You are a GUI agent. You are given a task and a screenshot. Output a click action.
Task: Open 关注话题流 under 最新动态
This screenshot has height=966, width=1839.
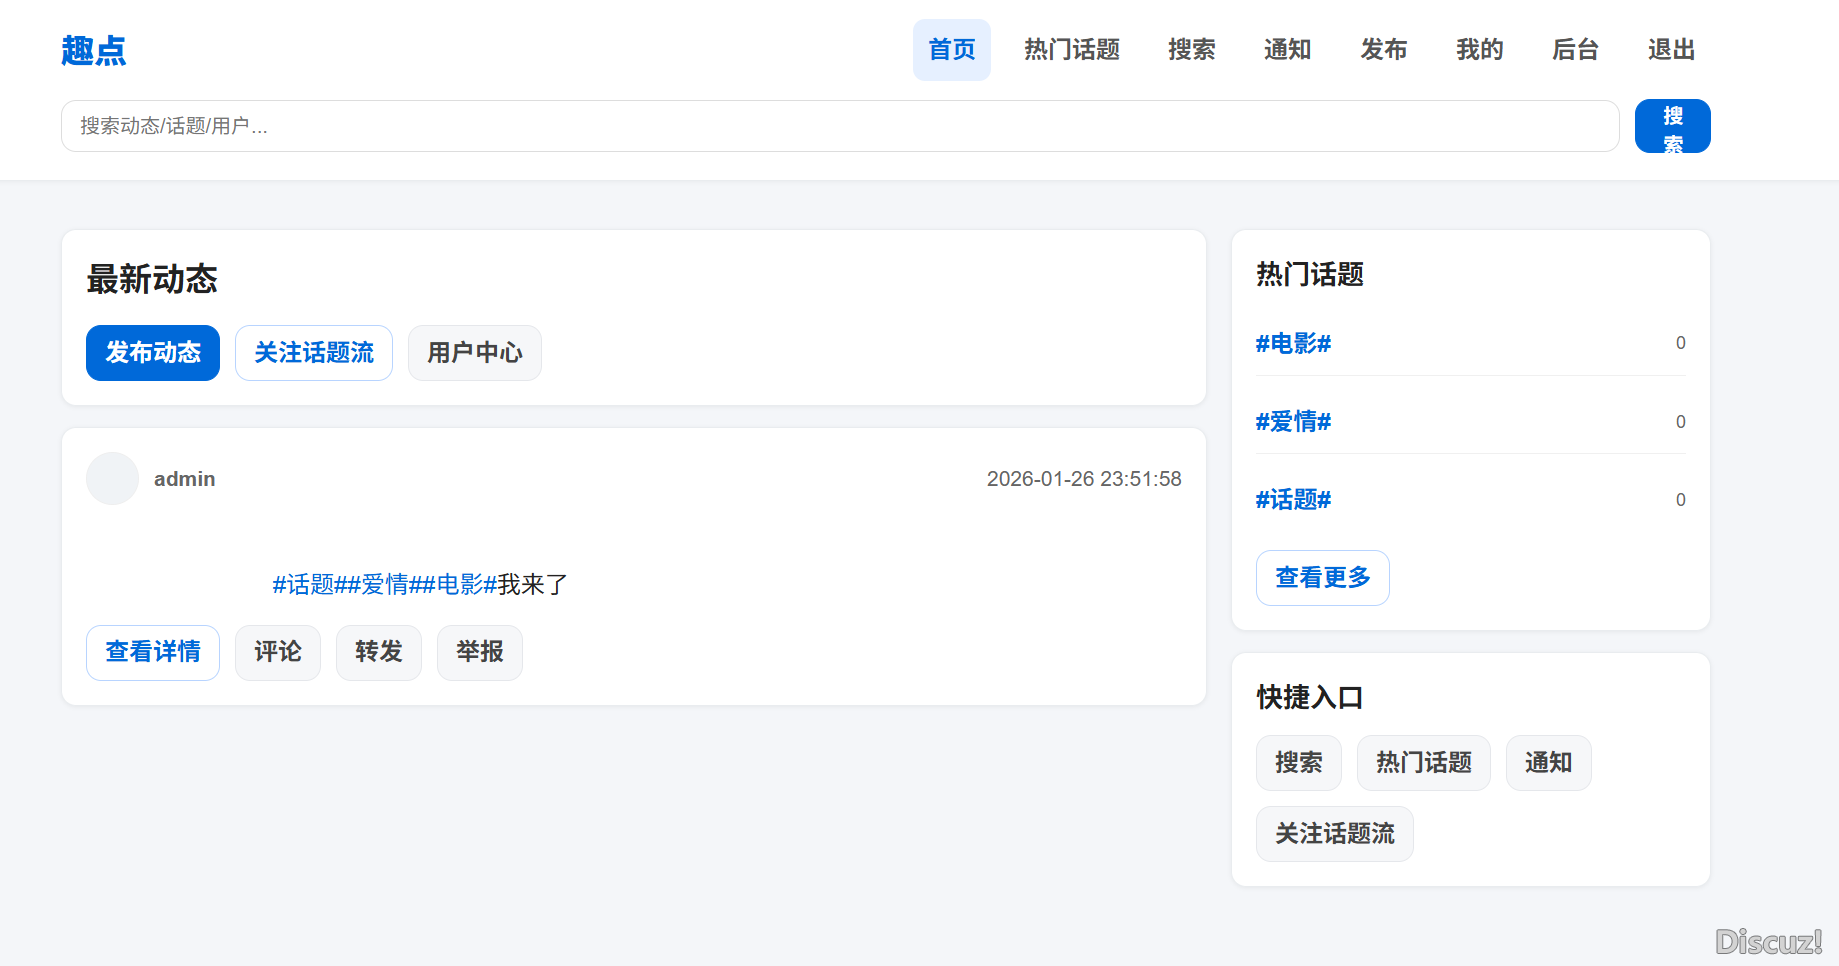pos(314,353)
